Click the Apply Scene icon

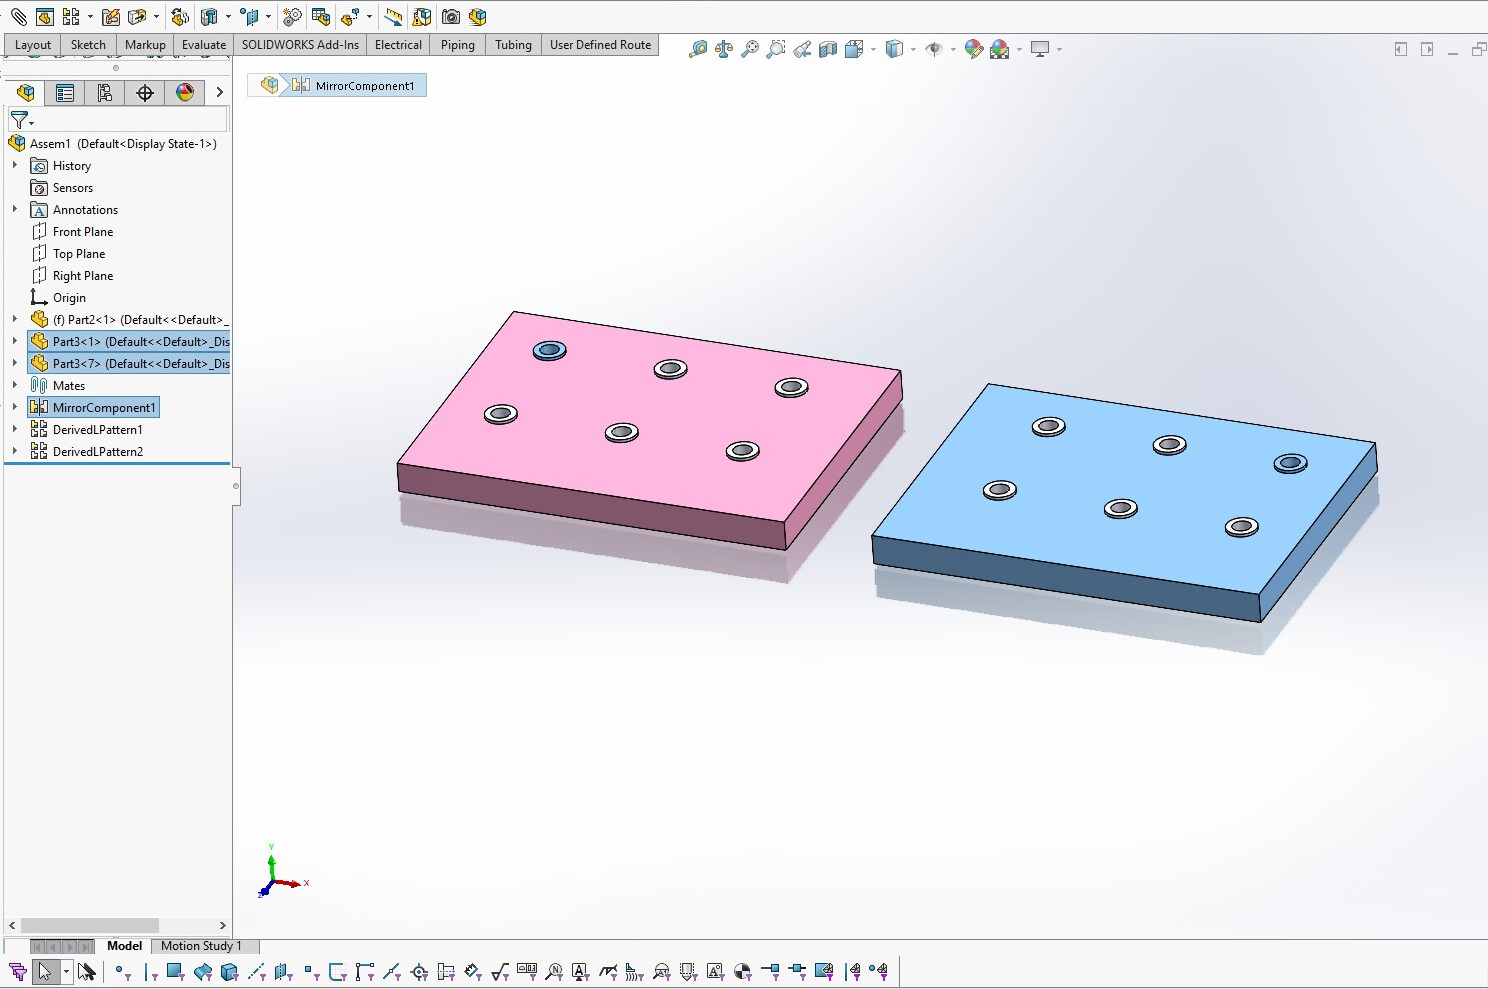click(1000, 49)
